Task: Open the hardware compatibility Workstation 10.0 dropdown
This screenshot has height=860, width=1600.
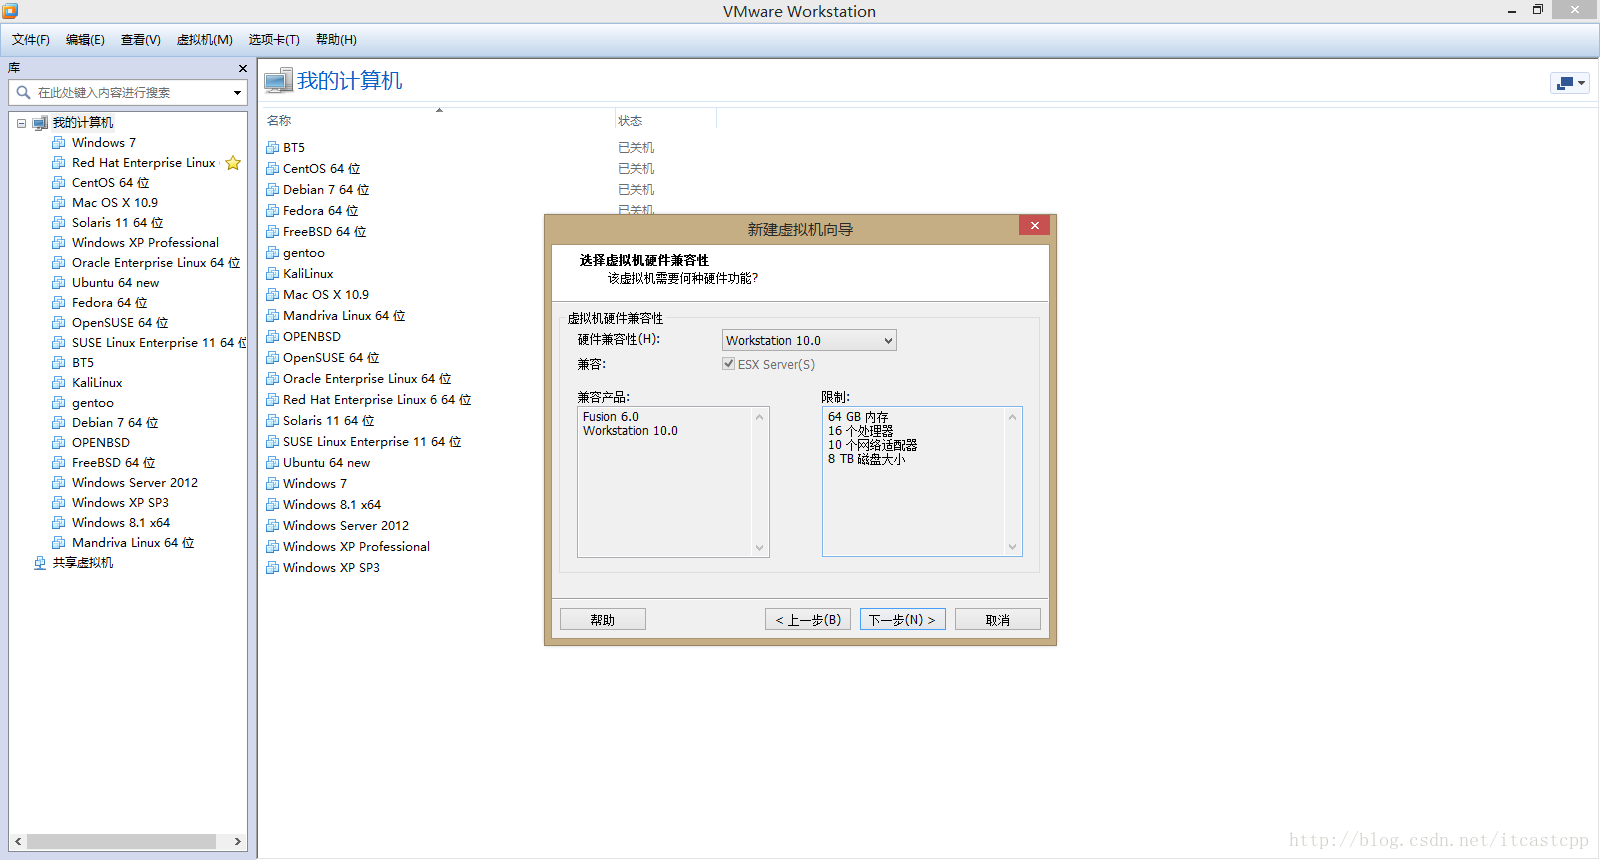Action: point(809,341)
